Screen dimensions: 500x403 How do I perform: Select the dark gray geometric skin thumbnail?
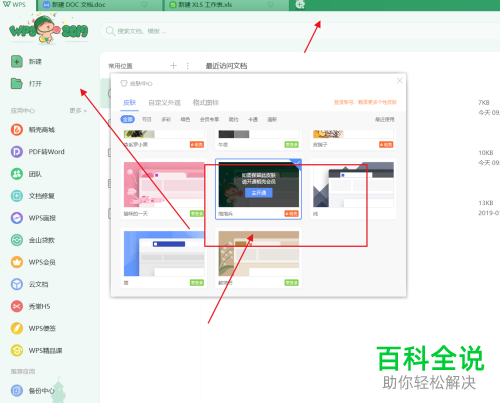pos(353,185)
